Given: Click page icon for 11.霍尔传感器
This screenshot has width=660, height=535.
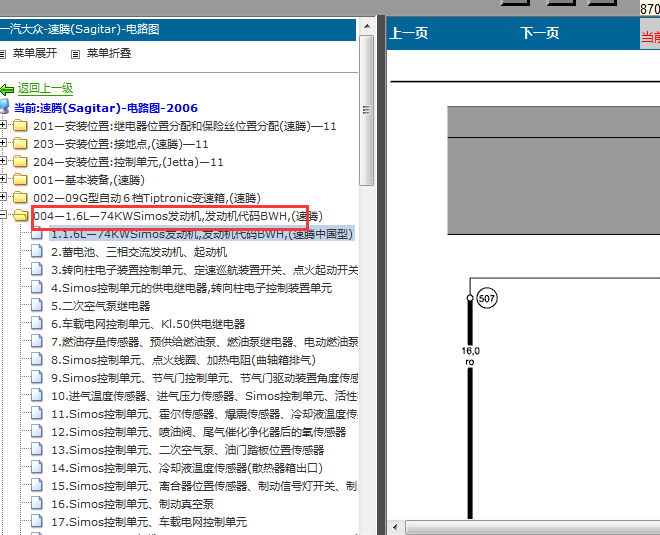Looking at the screenshot, I should pyautogui.click(x=37, y=414).
